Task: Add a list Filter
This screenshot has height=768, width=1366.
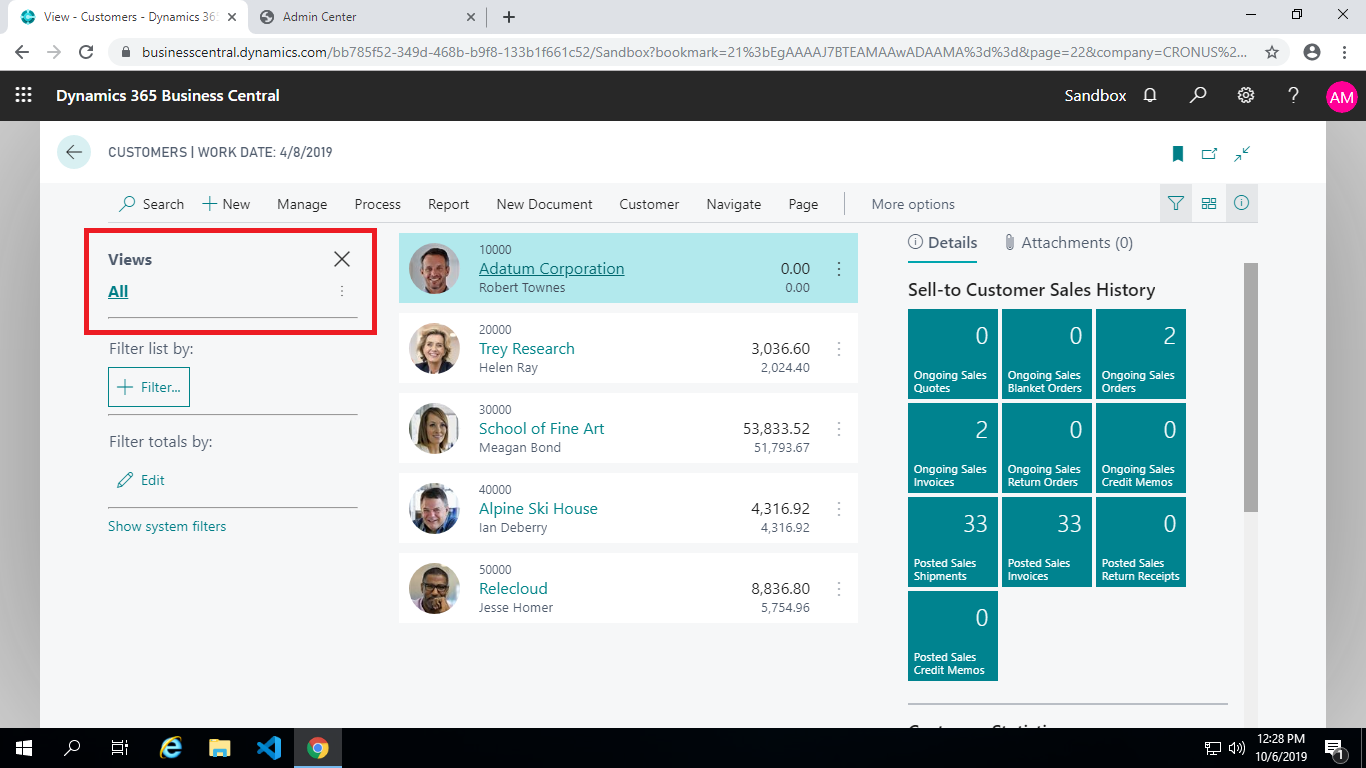Action: tap(149, 387)
